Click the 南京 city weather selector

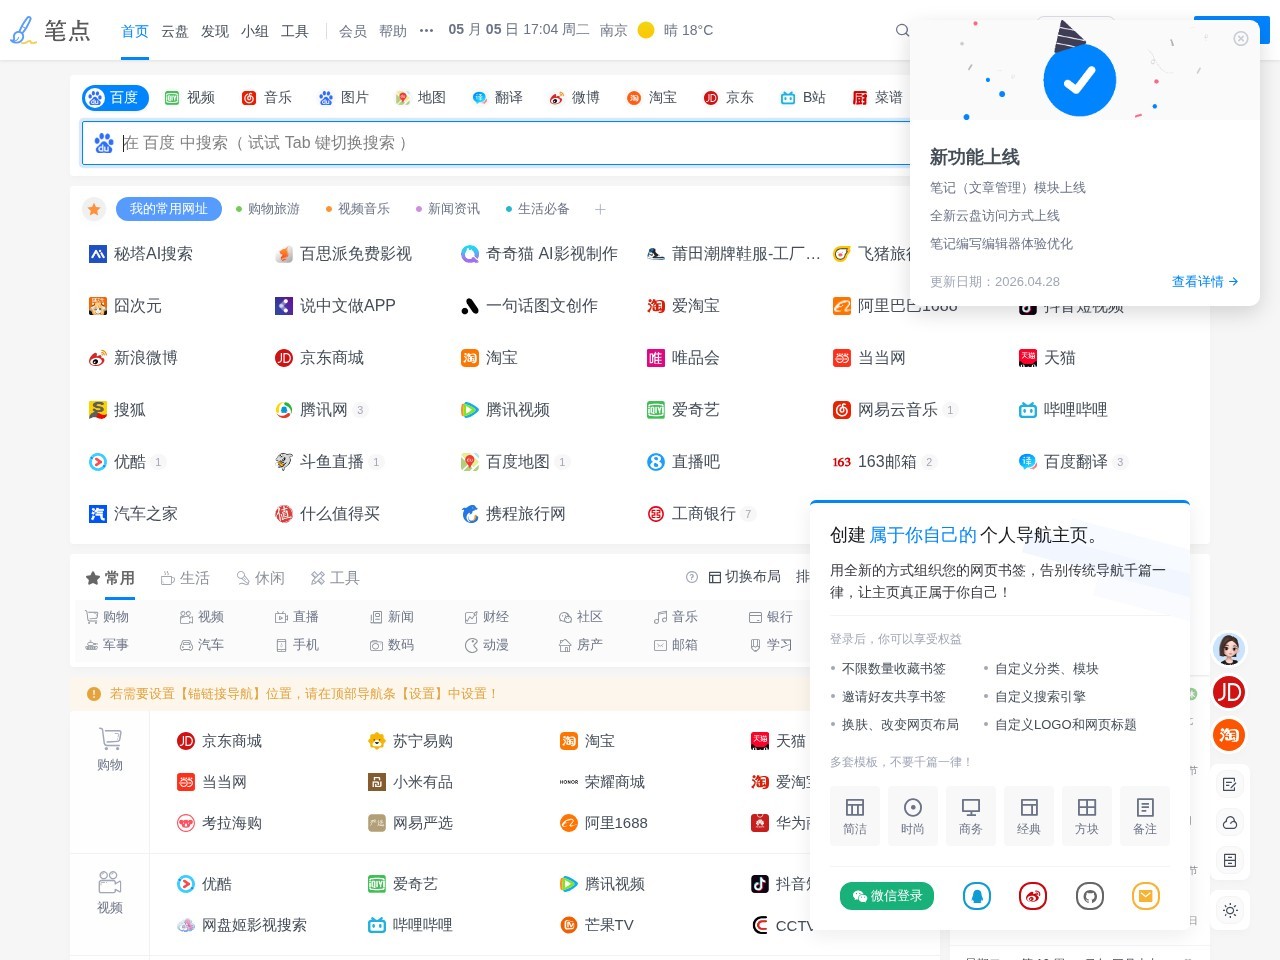[614, 30]
